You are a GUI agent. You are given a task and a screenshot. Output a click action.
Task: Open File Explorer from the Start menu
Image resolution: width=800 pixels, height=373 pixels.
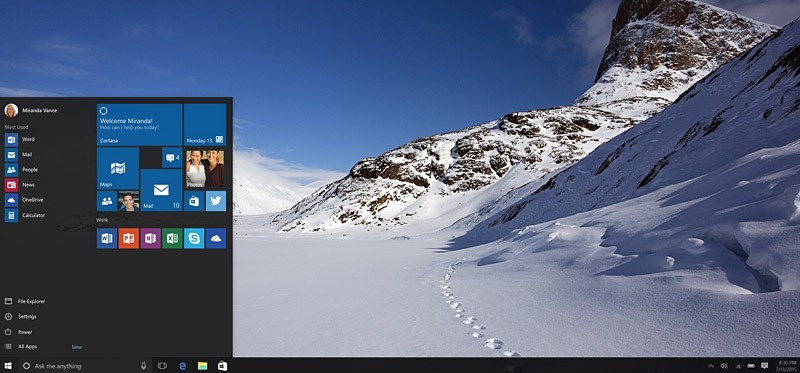25,302
